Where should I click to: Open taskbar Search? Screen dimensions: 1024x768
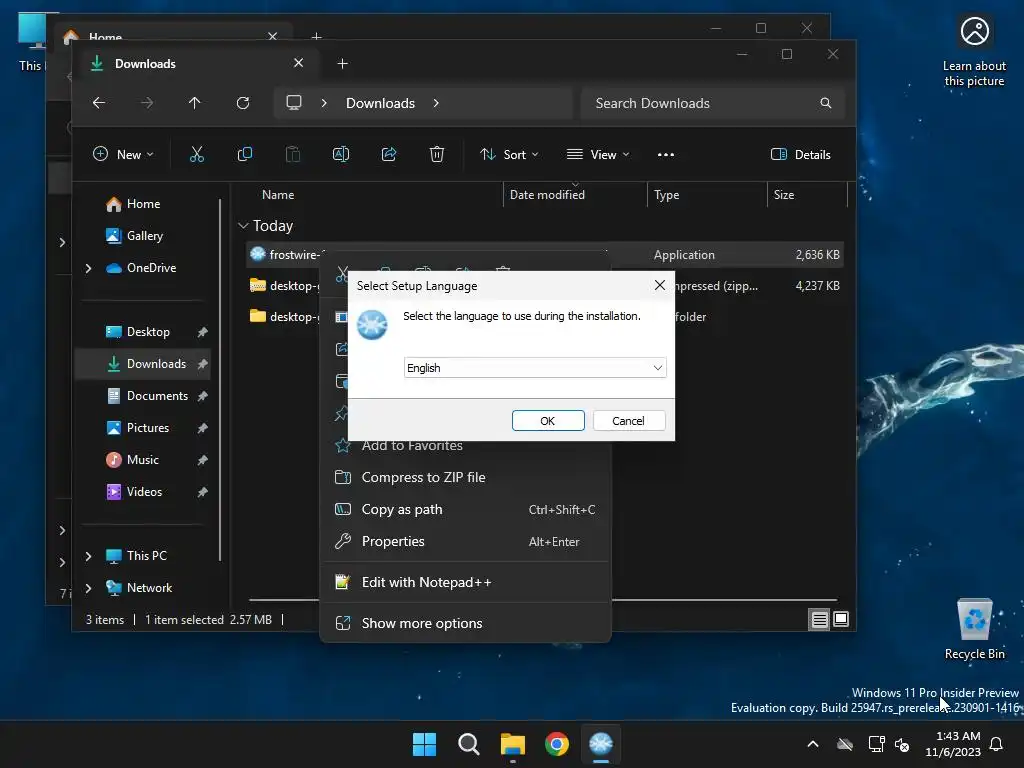pos(468,744)
